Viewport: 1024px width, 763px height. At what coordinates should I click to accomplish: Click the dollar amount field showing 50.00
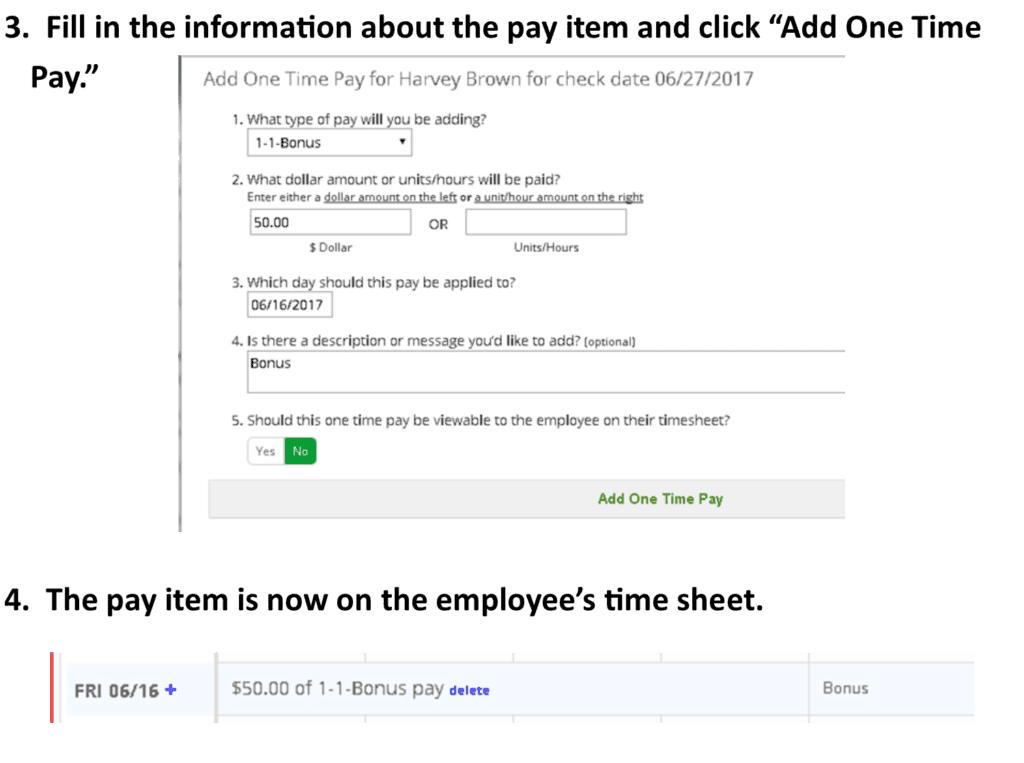(330, 222)
